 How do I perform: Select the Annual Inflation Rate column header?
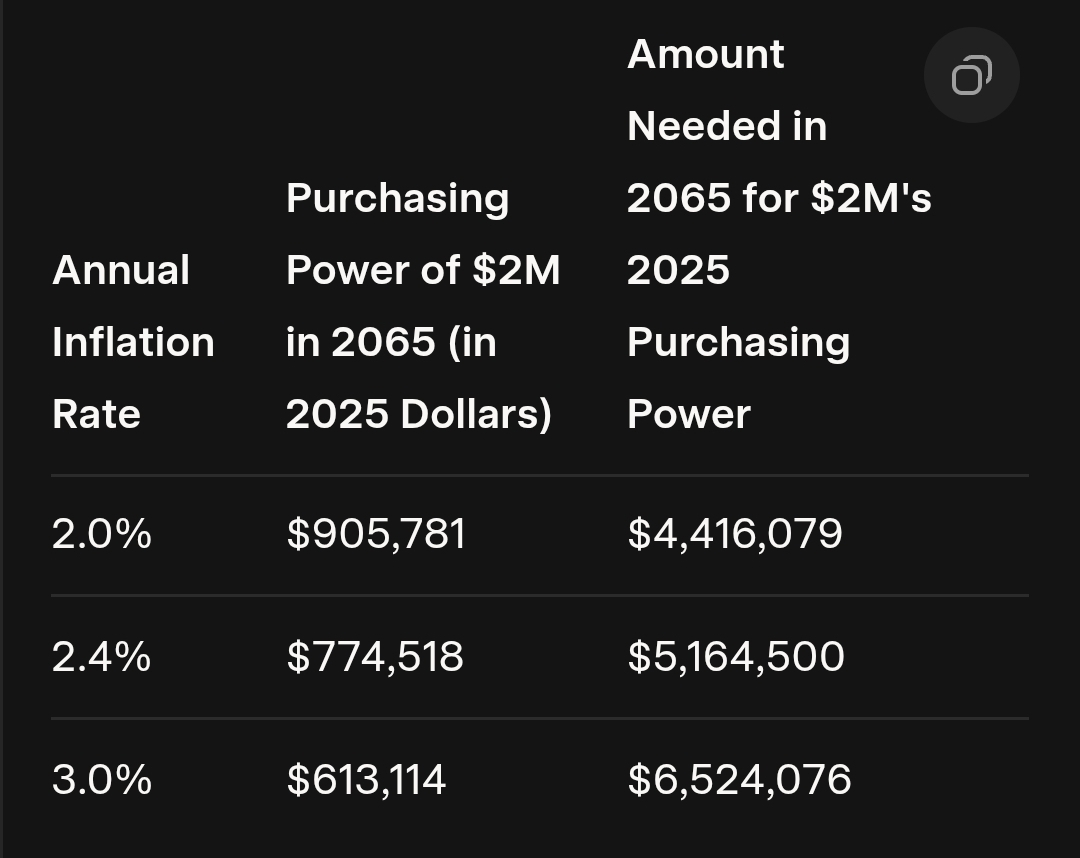(x=133, y=341)
